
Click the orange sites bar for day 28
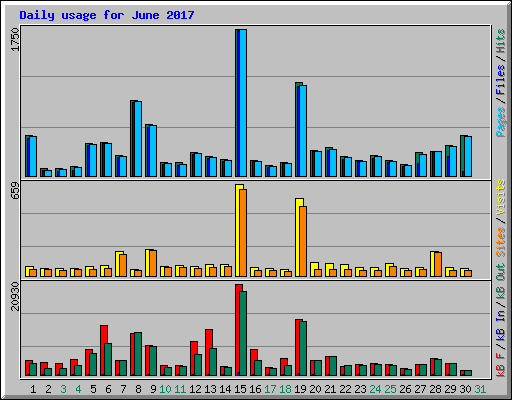point(438,265)
